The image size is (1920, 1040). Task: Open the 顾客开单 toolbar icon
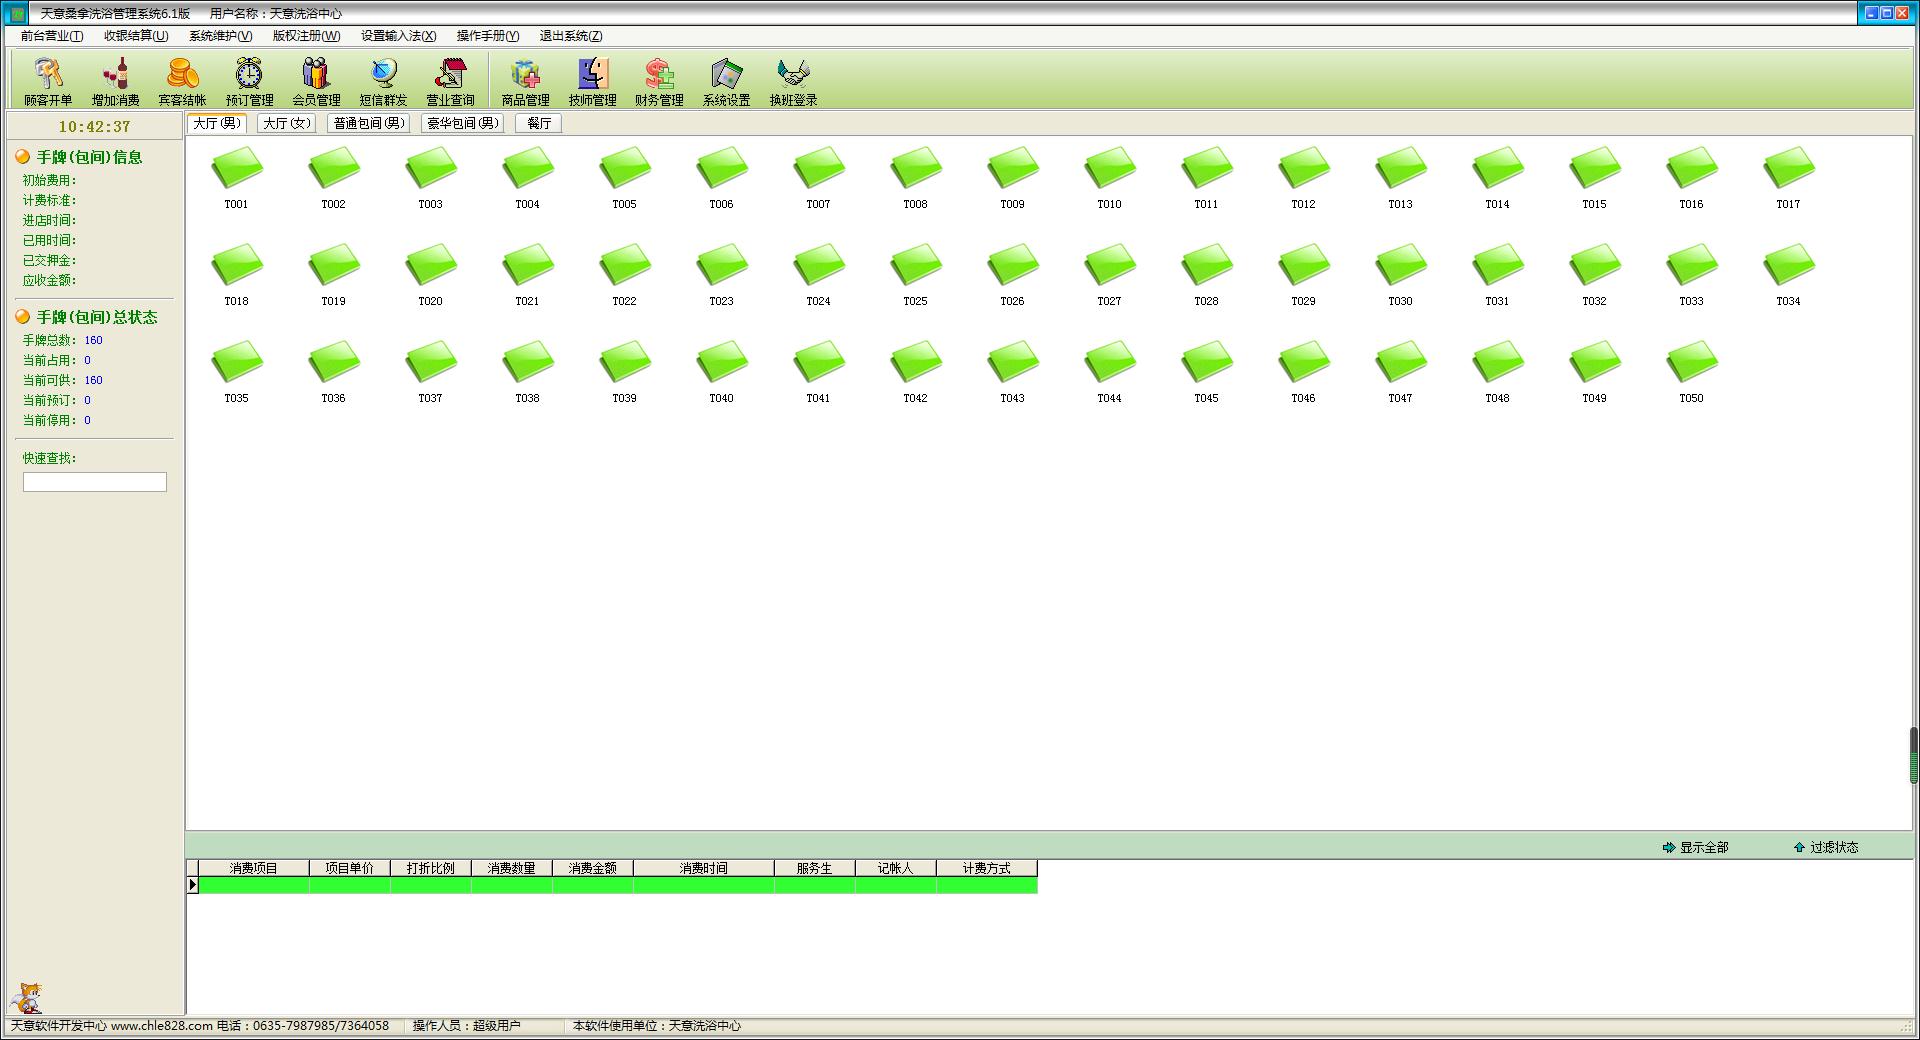pos(48,81)
